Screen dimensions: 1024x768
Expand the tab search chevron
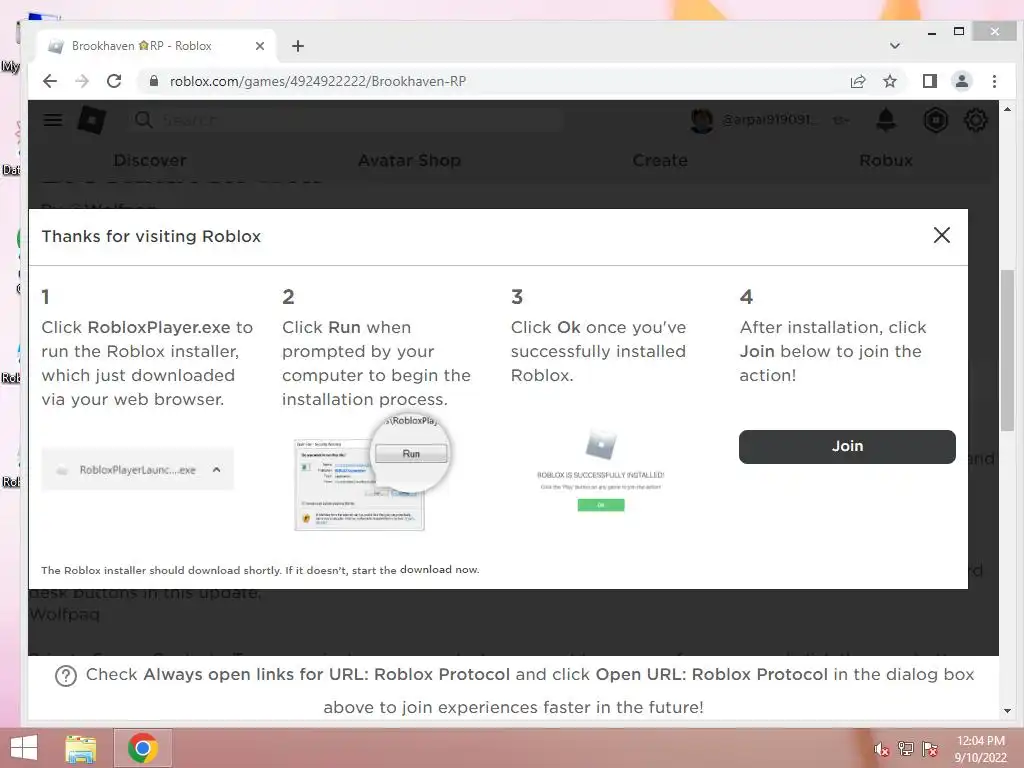(895, 46)
